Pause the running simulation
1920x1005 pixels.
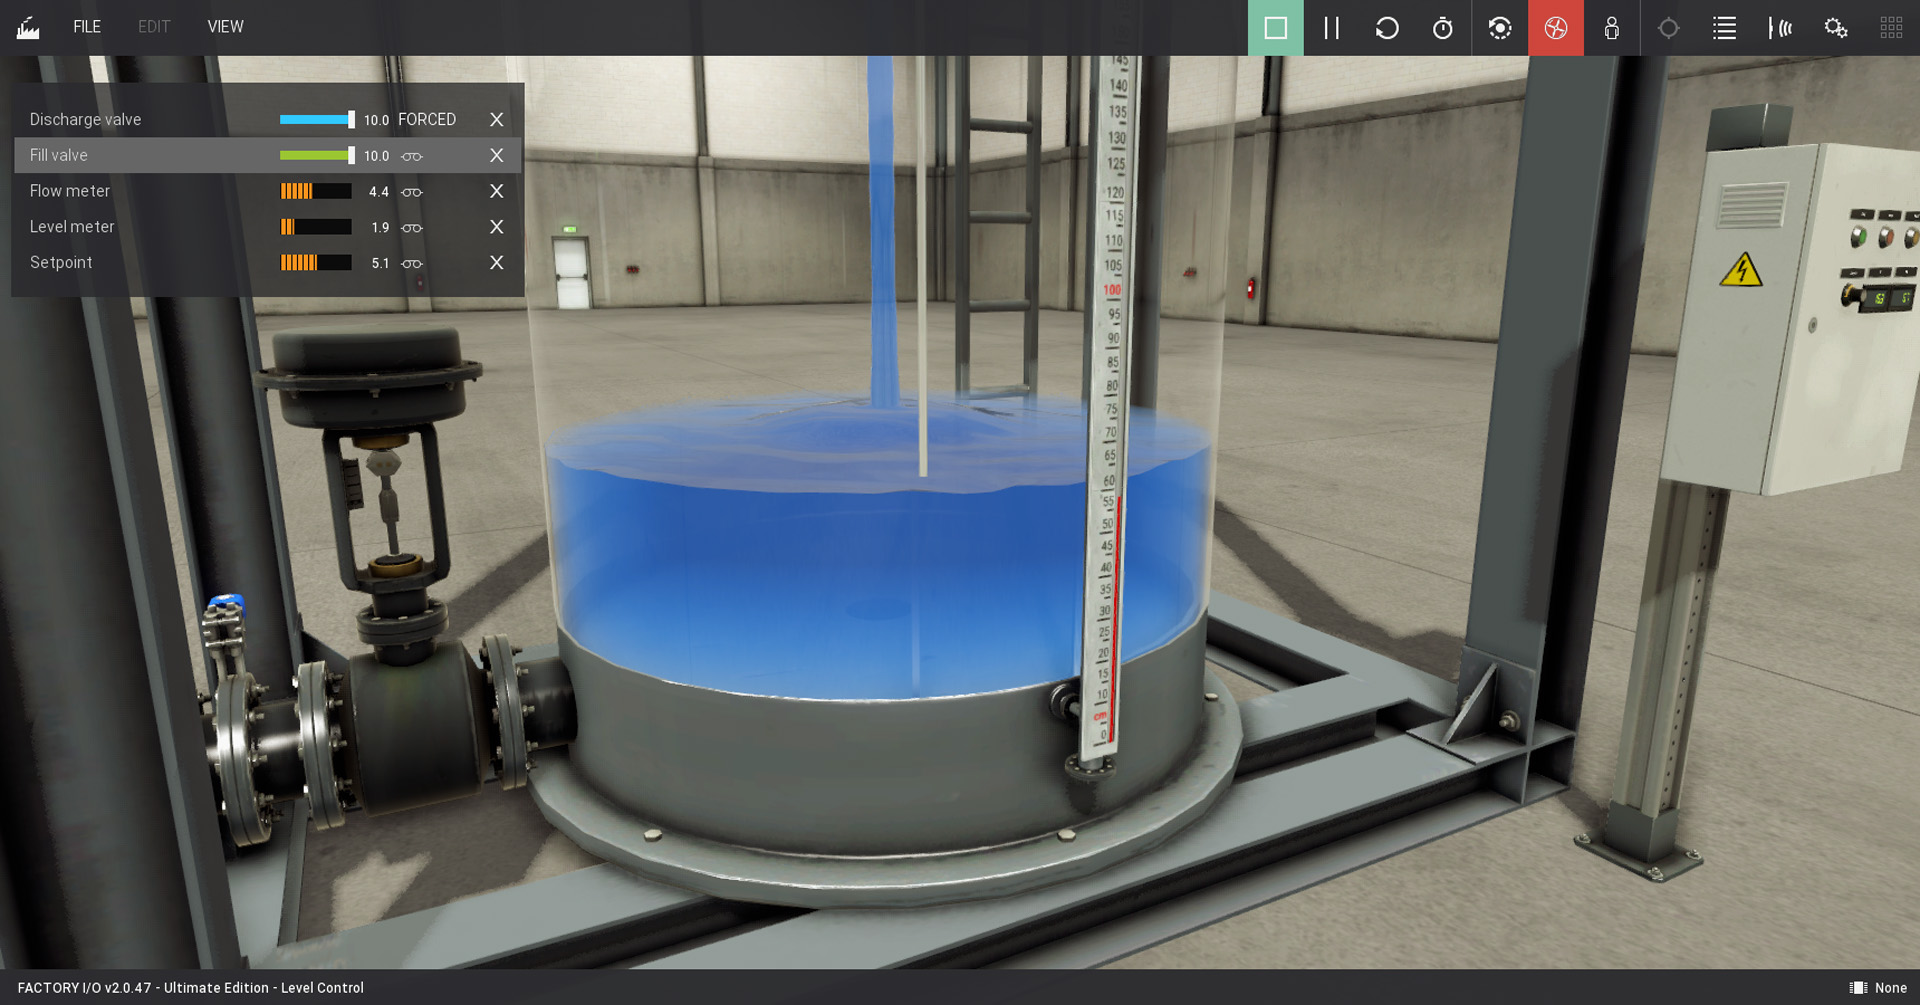(x=1331, y=28)
